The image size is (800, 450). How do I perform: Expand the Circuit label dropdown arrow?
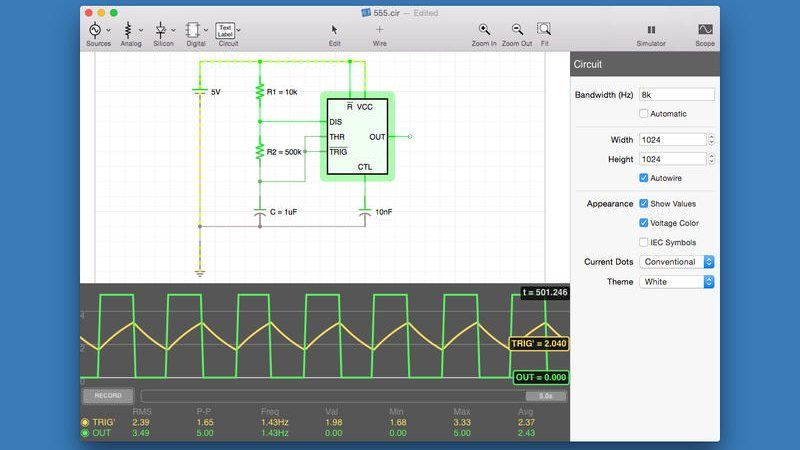239,31
